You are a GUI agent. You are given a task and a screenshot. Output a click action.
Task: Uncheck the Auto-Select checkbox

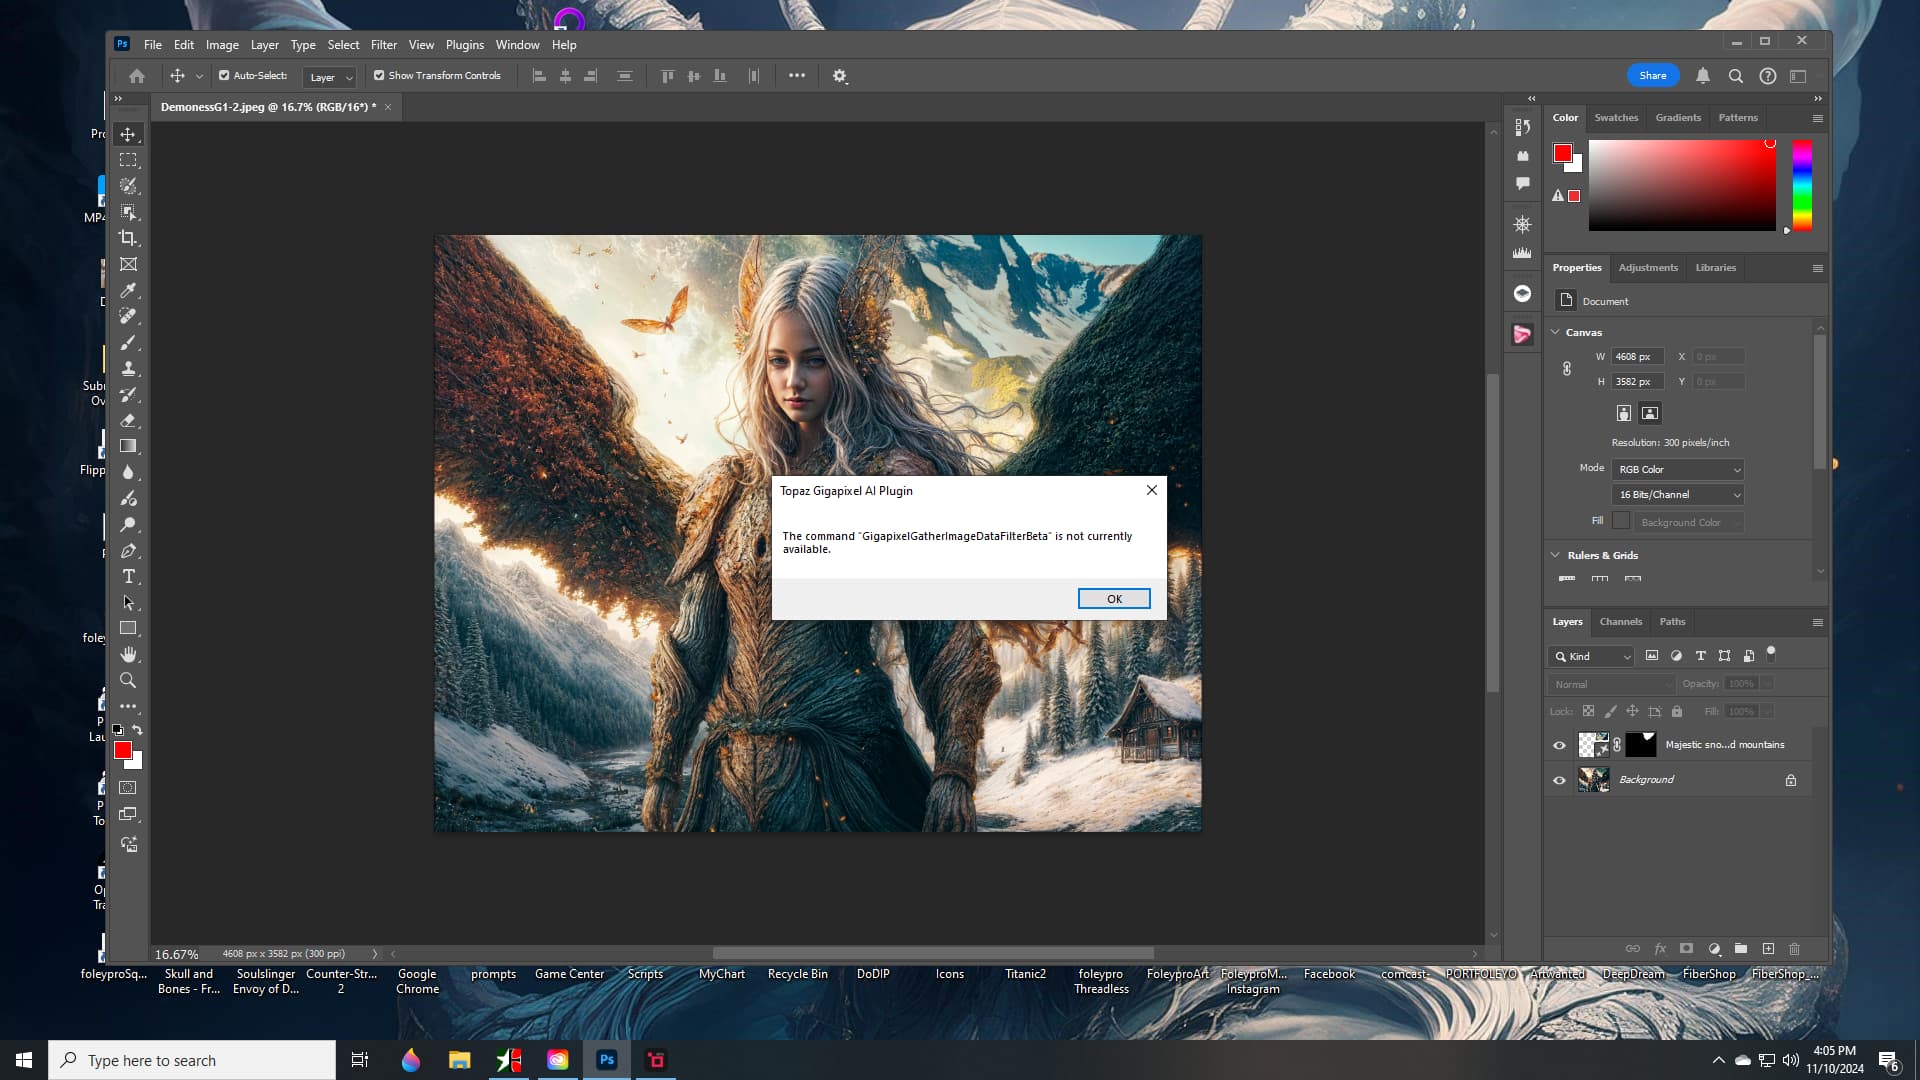pos(224,76)
